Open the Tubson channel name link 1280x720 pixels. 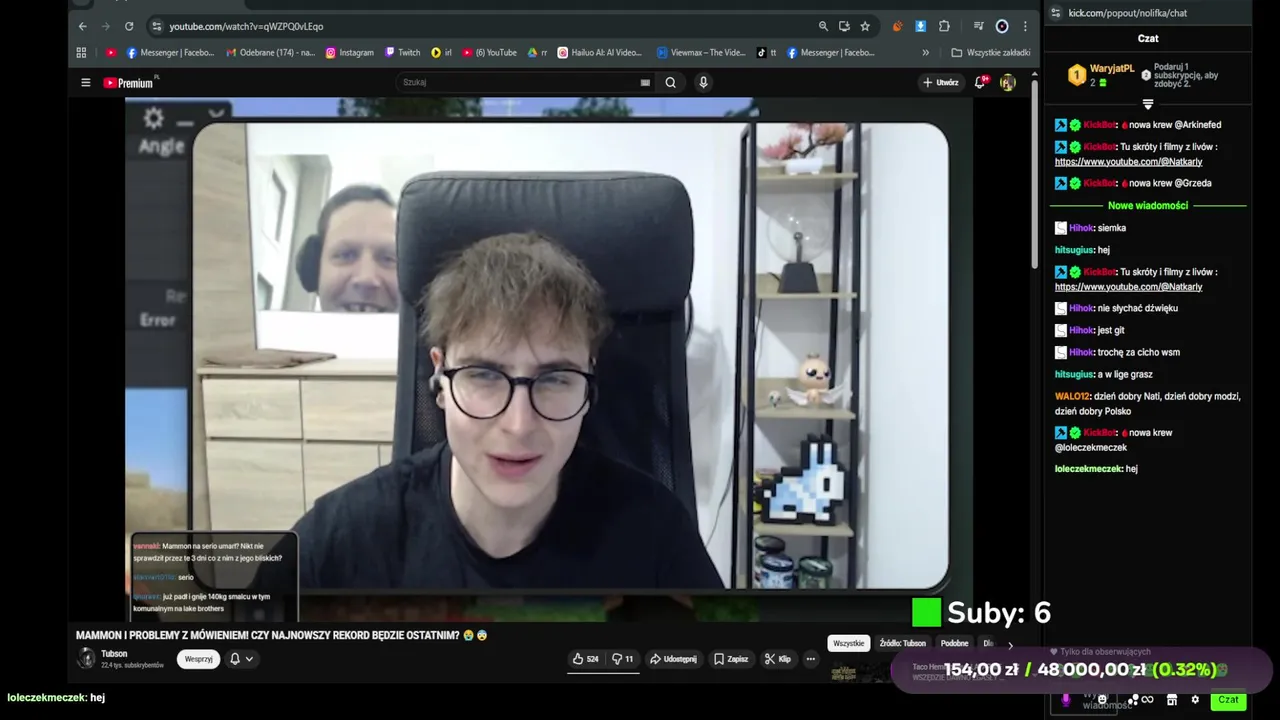[114, 654]
